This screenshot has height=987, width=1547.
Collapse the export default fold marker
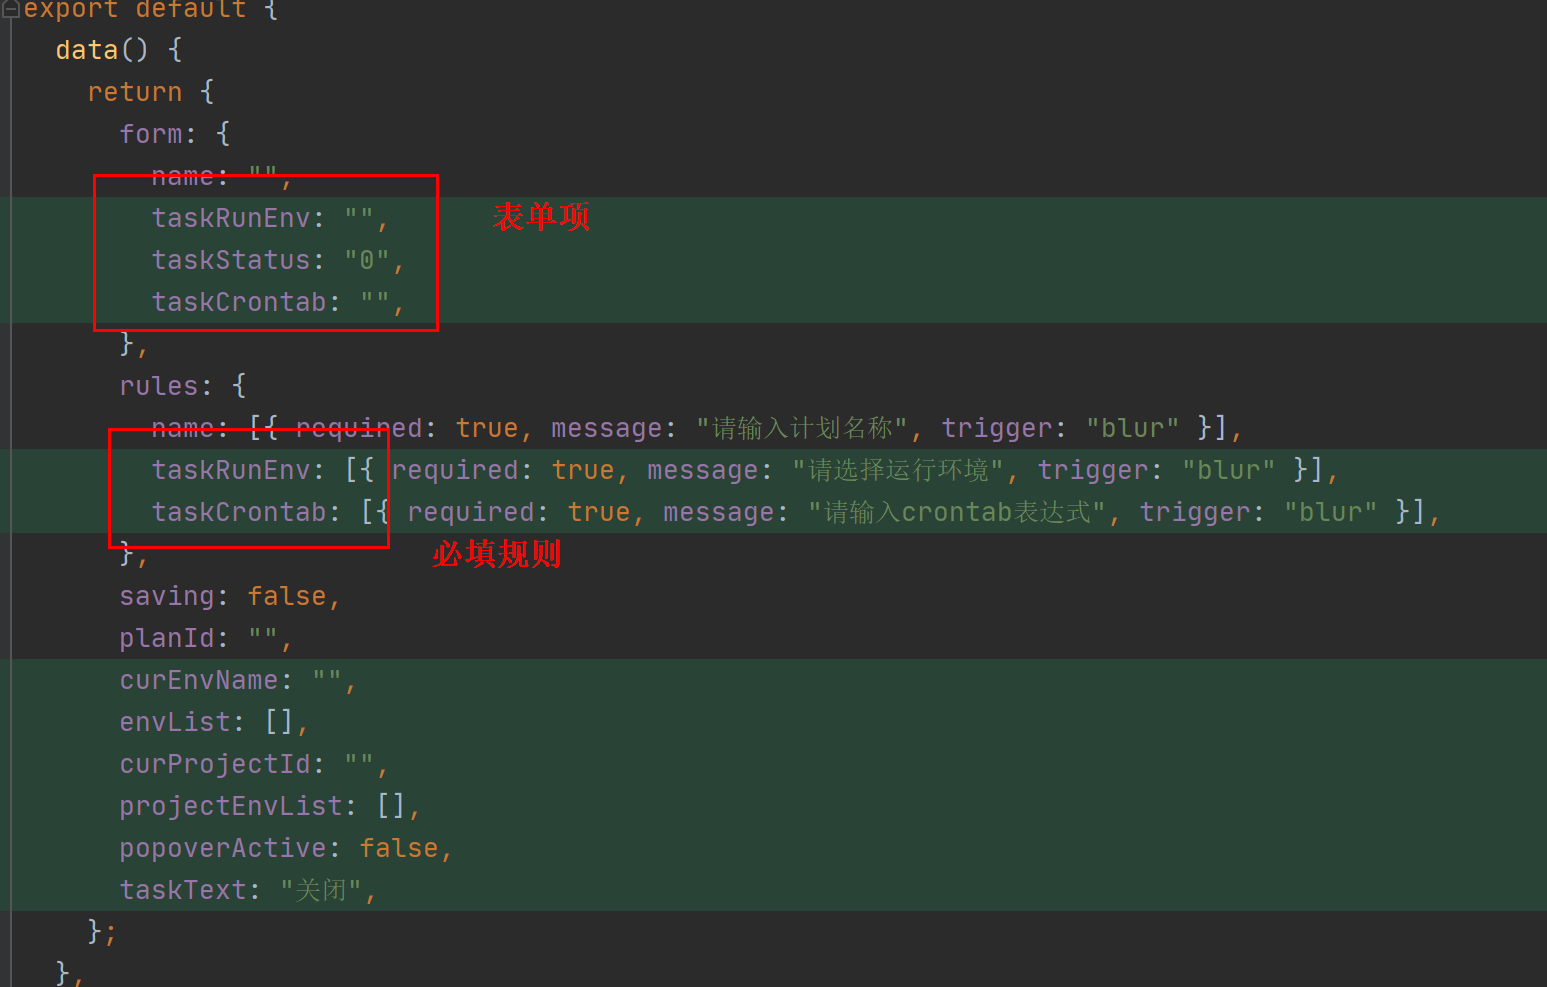[x=11, y=9]
